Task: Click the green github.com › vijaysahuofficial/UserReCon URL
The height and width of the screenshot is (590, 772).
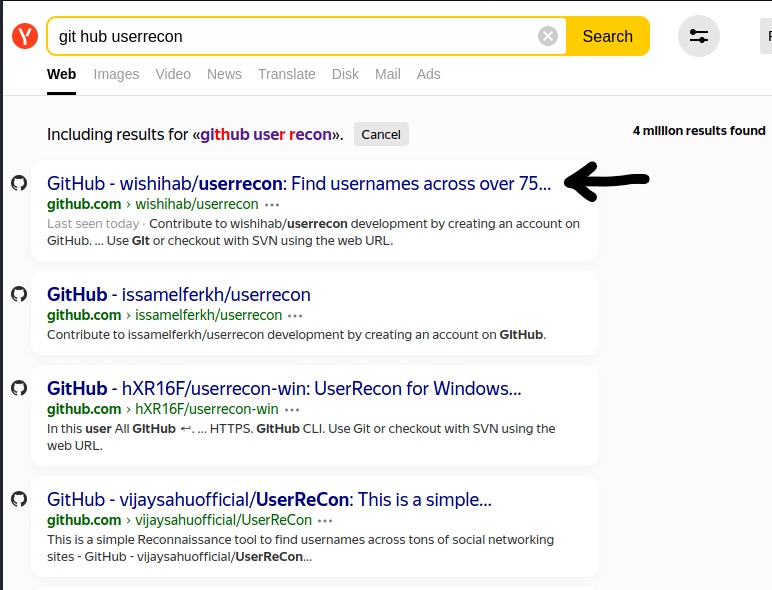Action: (x=179, y=520)
